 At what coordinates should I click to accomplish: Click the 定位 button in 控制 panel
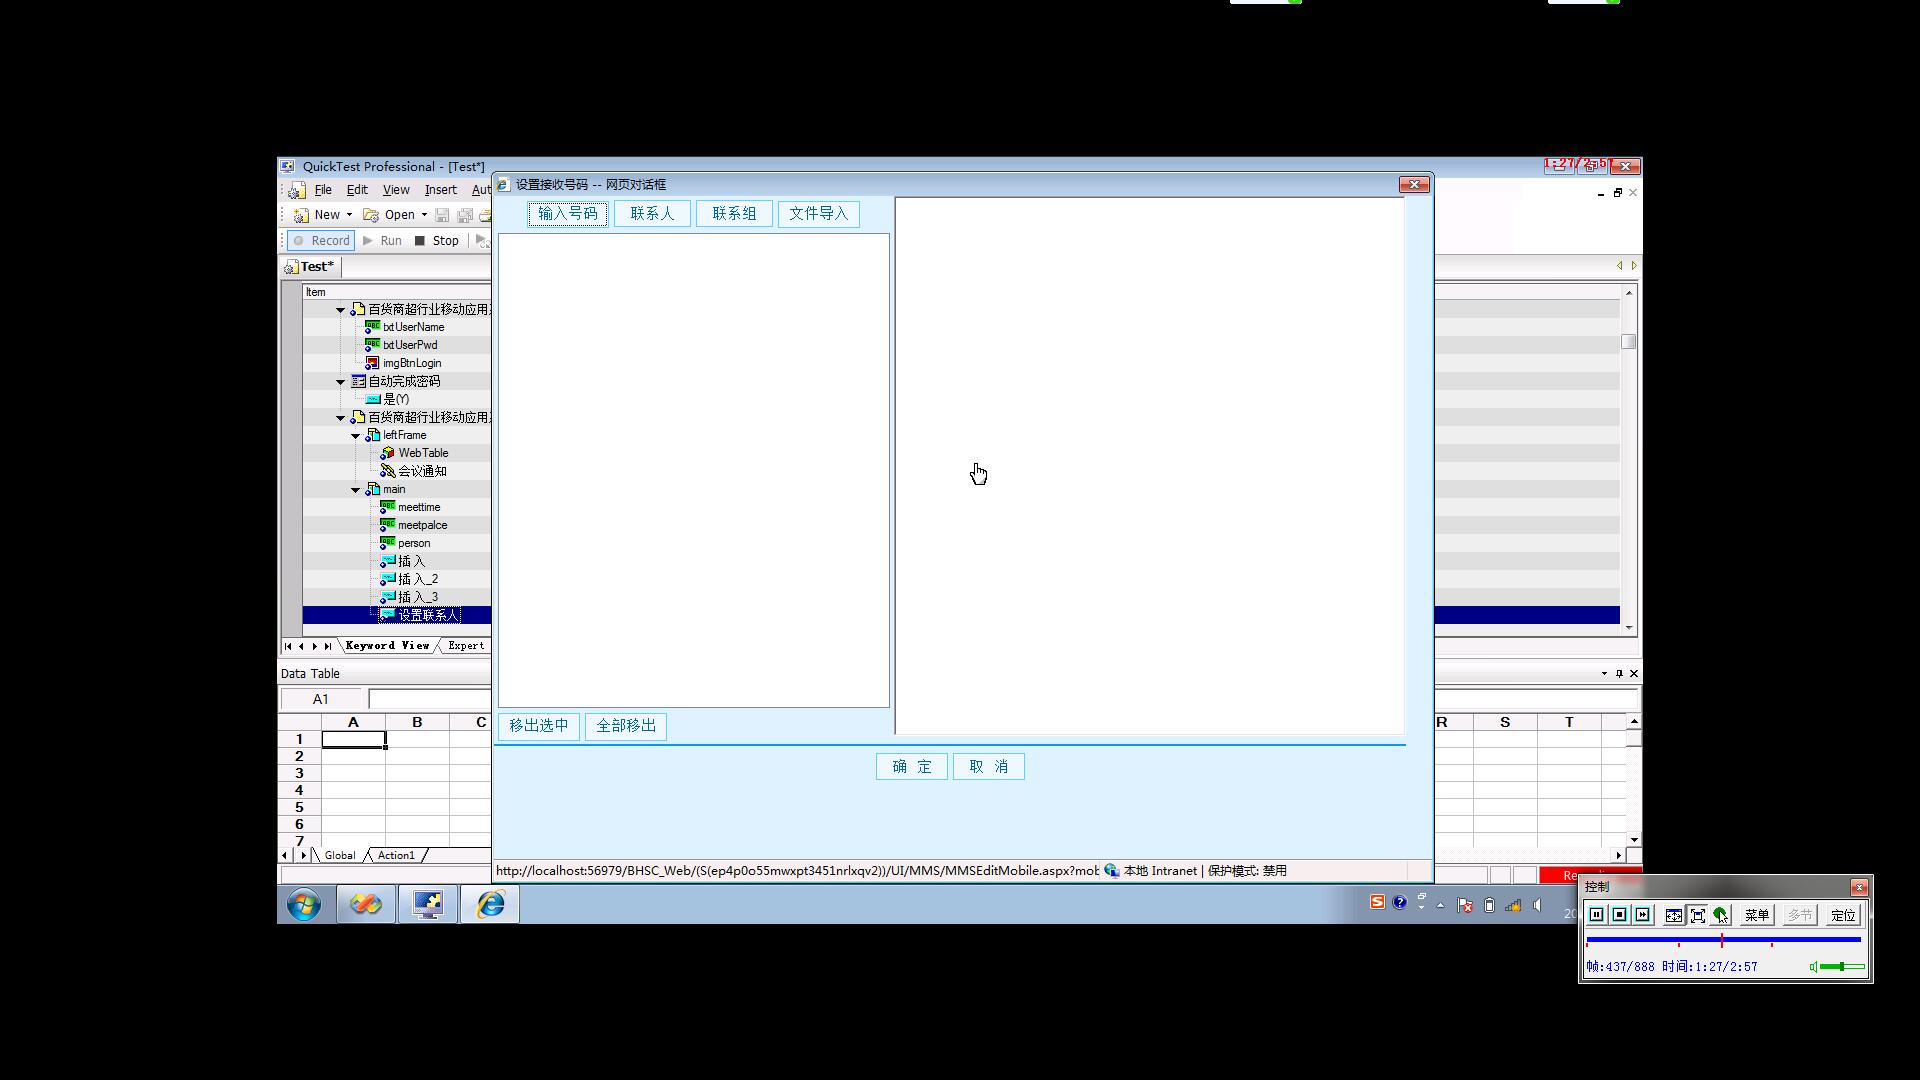coord(1843,915)
